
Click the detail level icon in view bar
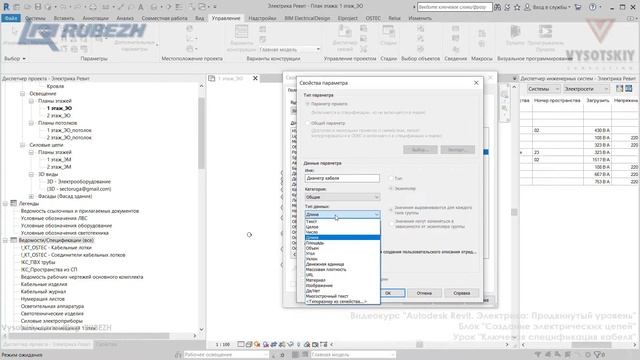coord(241,344)
